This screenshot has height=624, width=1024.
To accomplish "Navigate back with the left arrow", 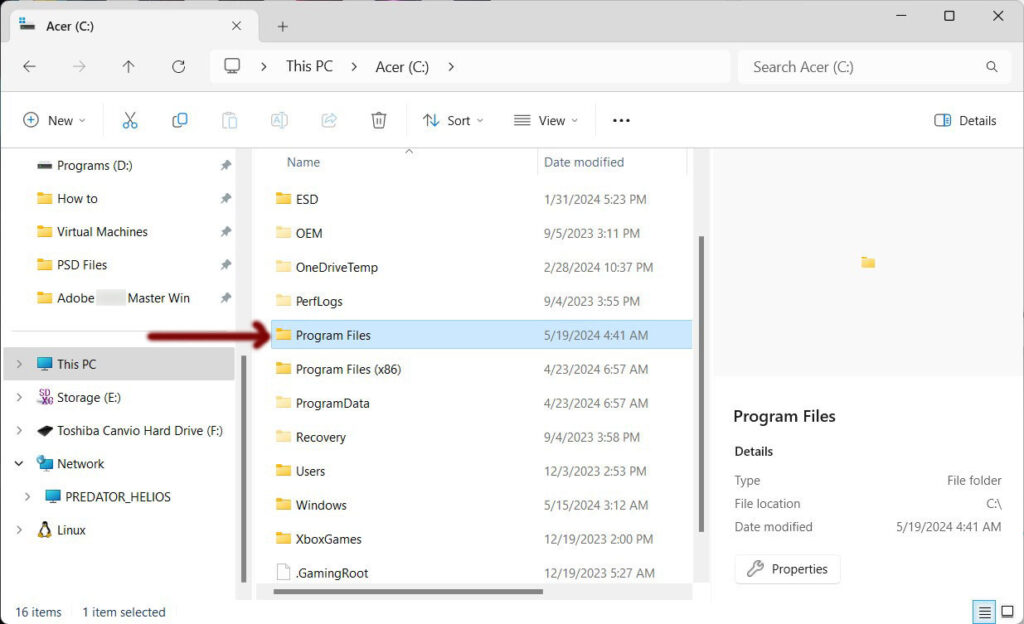I will pyautogui.click(x=29, y=67).
